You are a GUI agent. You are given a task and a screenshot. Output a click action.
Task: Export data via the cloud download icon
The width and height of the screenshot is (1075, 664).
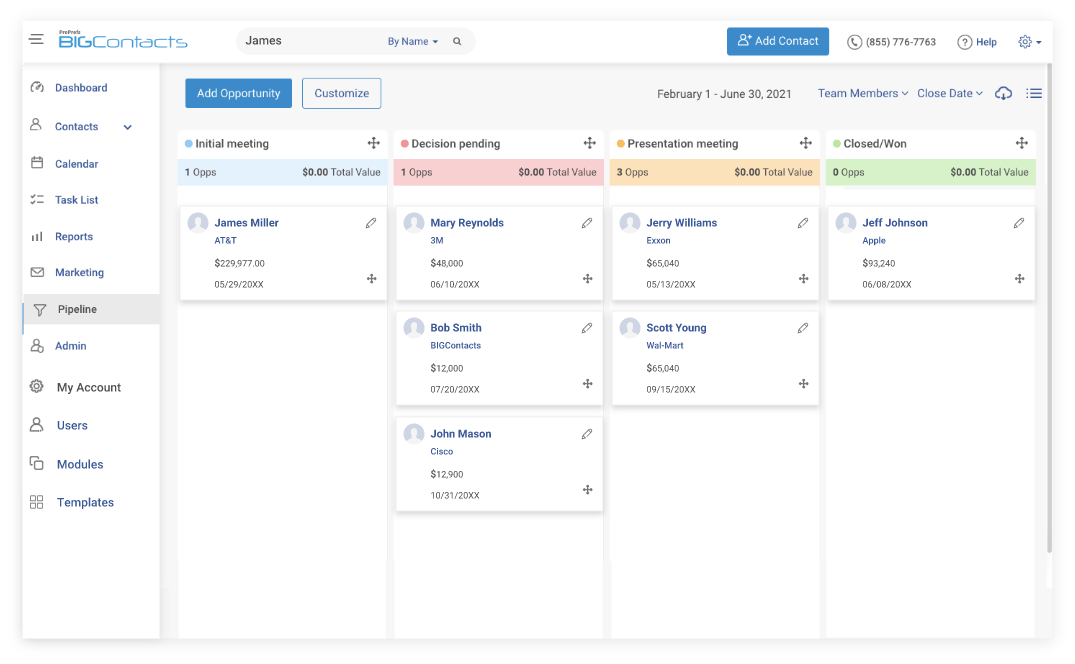(1003, 92)
